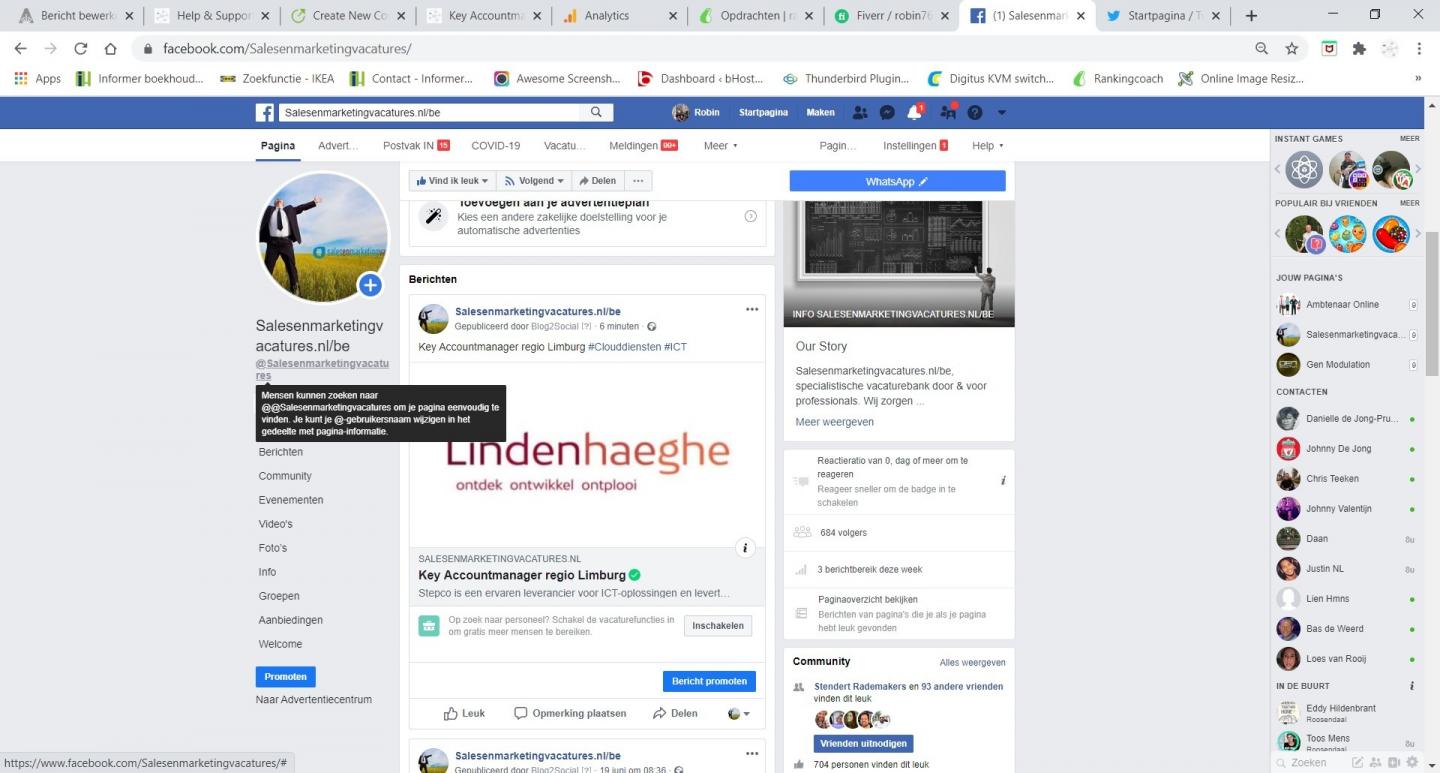
Task: Switch to the Analytics browser tab
Action: click(617, 16)
